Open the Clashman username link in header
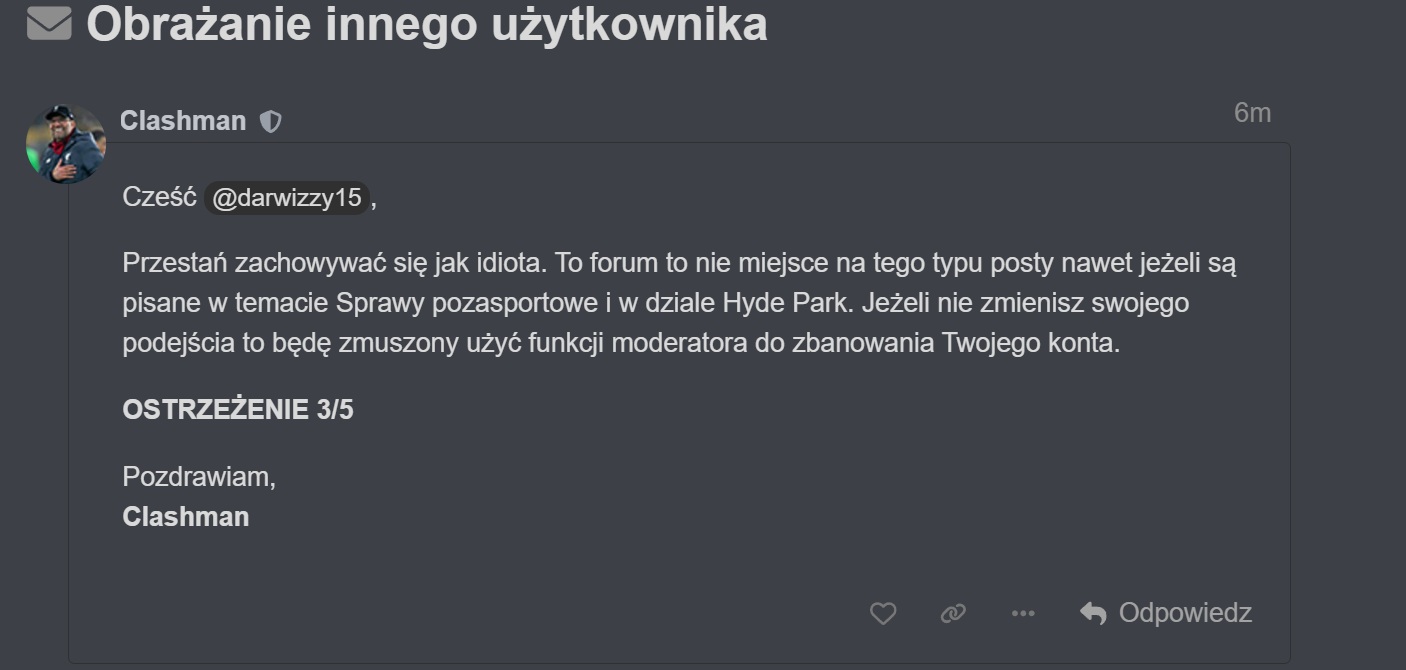Image resolution: width=1406 pixels, height=670 pixels. point(182,121)
